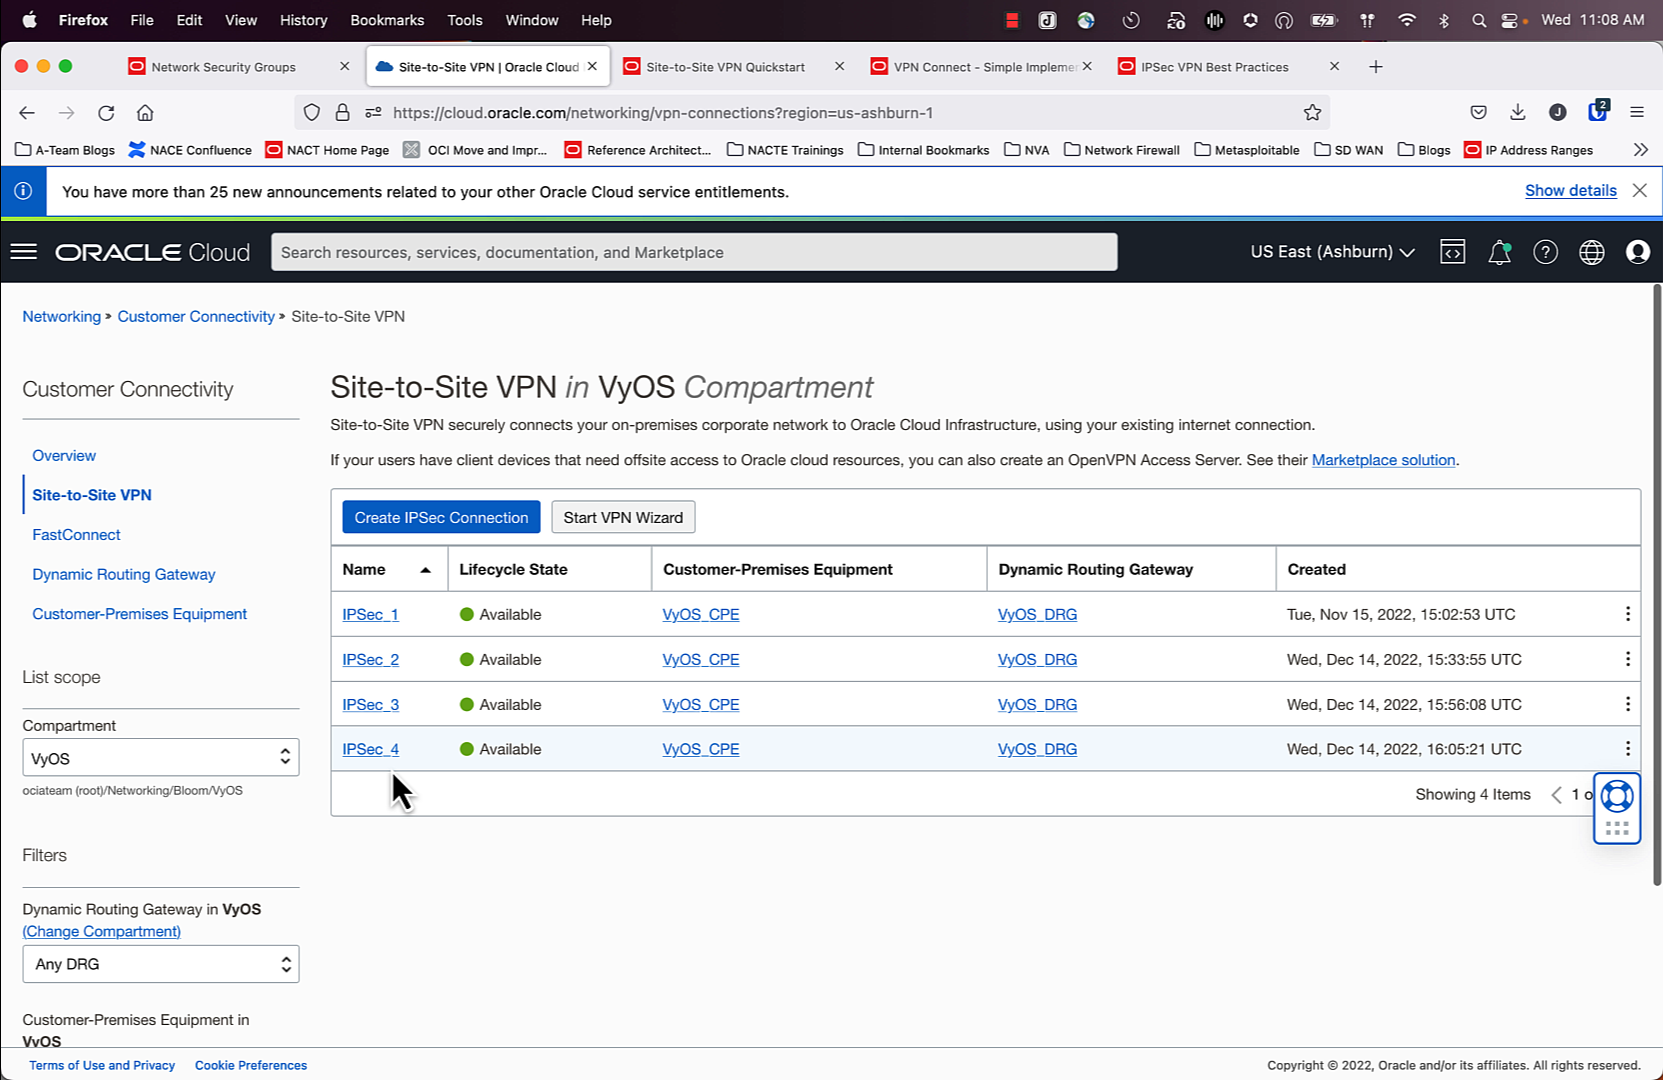Open the IPSec_4 connection link
The width and height of the screenshot is (1663, 1080).
pyautogui.click(x=370, y=749)
